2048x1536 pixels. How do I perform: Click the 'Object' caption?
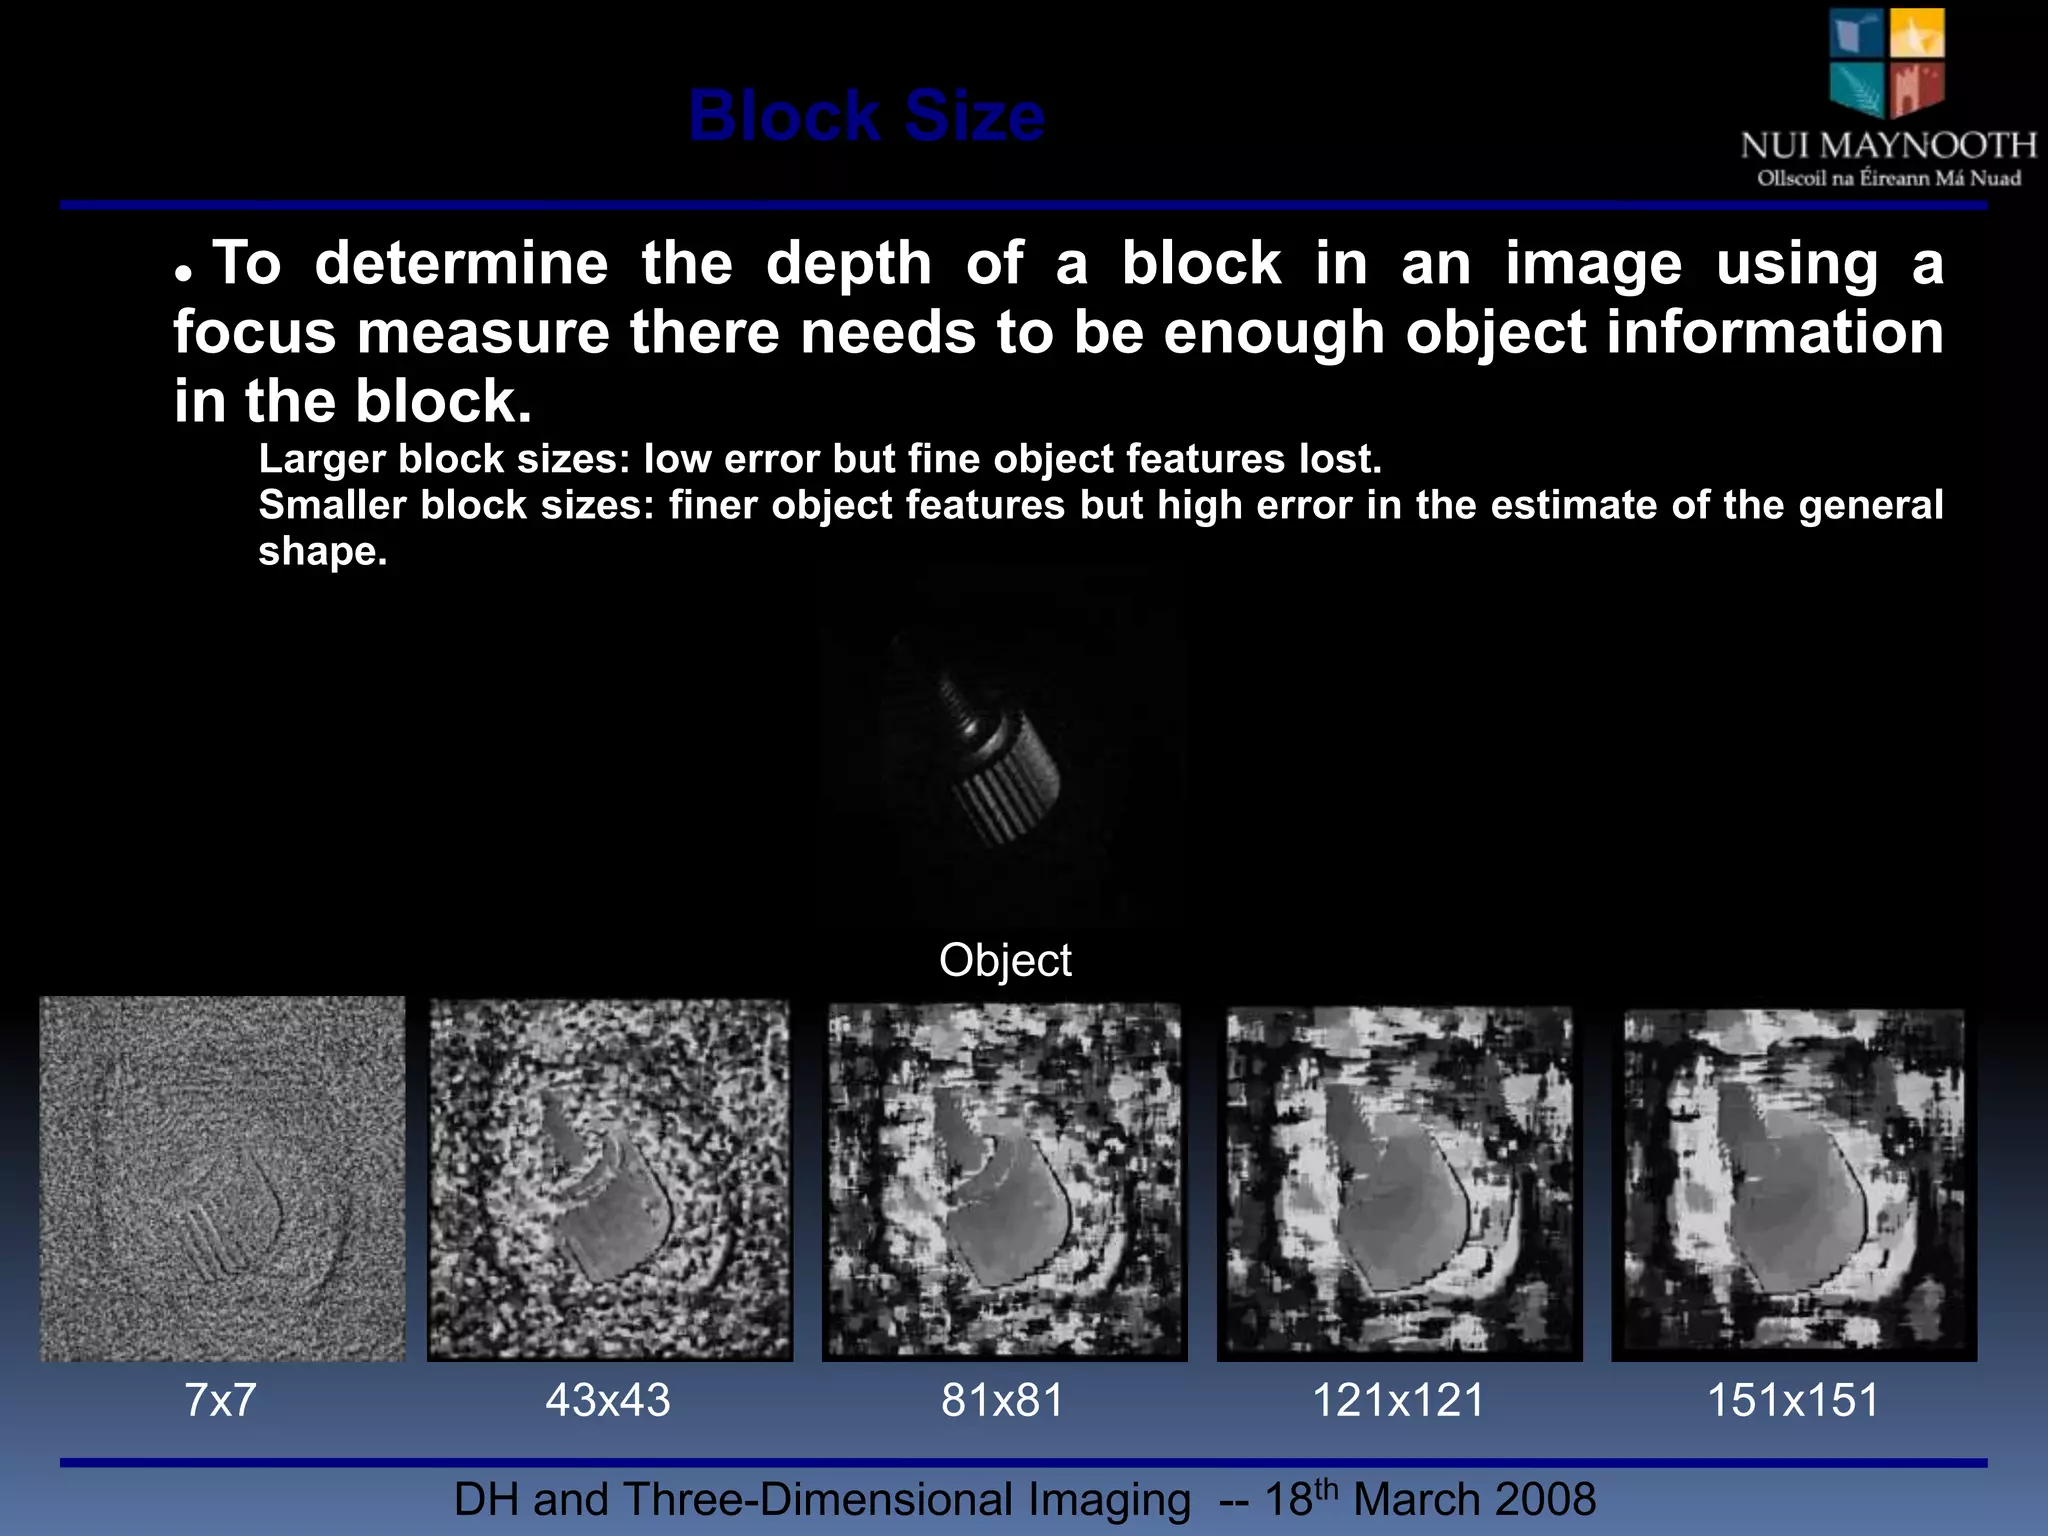click(x=1005, y=960)
